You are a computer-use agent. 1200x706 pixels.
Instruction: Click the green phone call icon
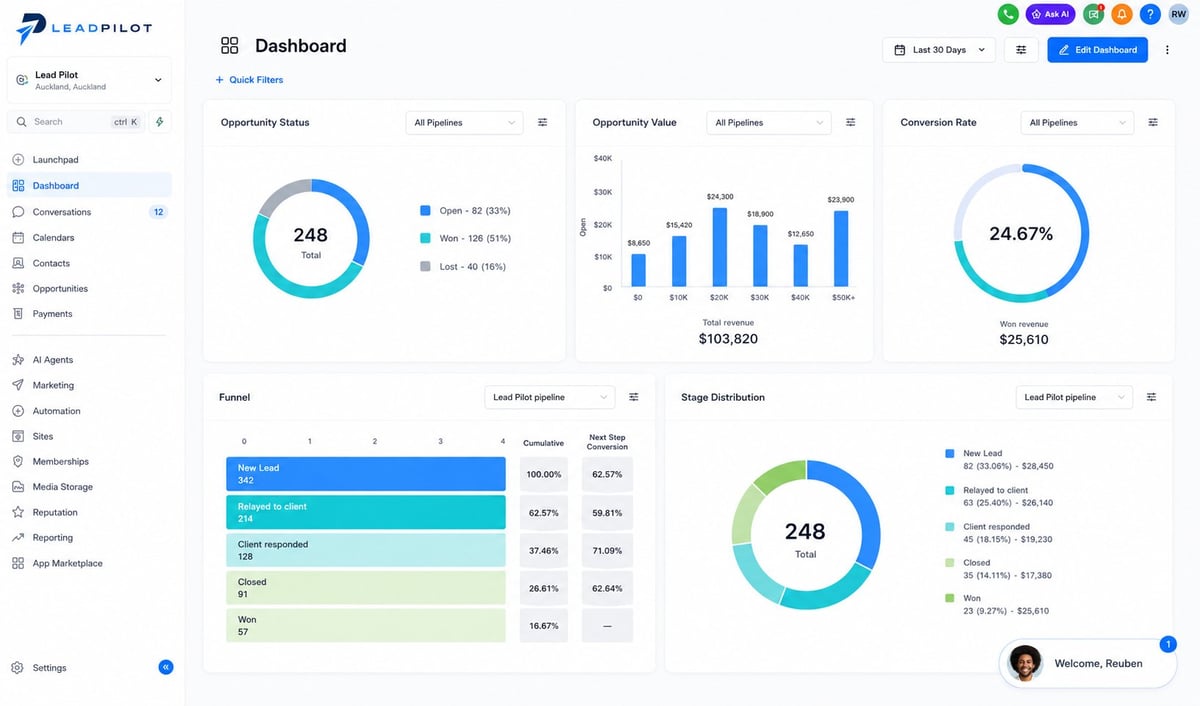(x=1008, y=14)
